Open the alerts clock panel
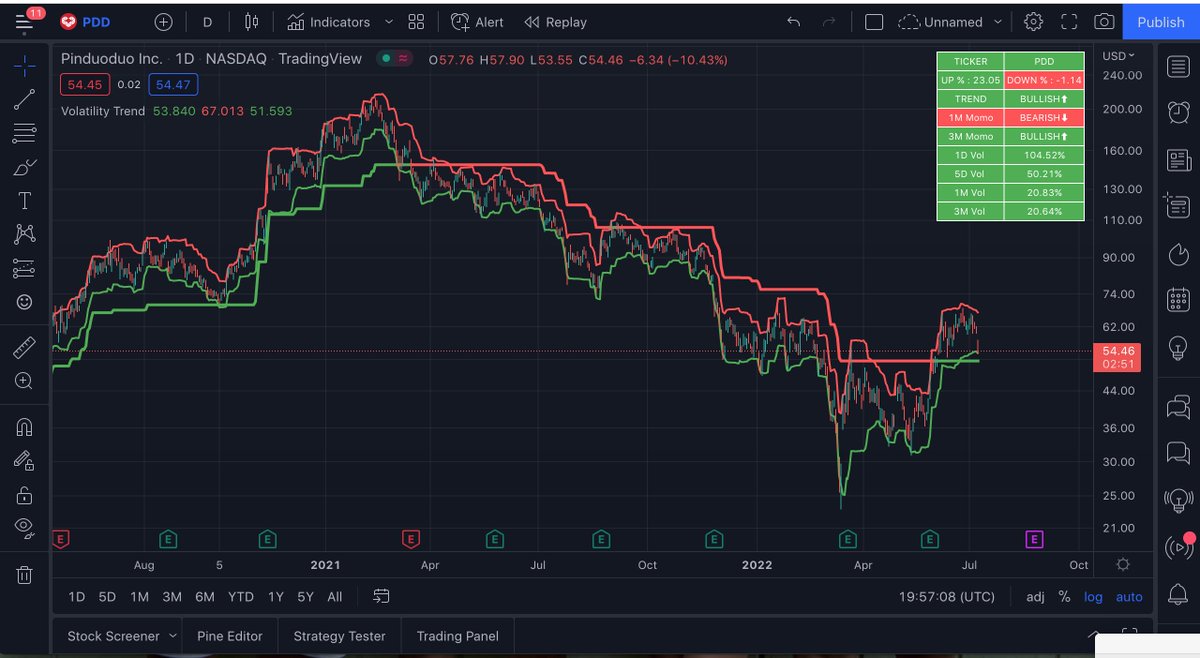1200x658 pixels. point(1179,112)
